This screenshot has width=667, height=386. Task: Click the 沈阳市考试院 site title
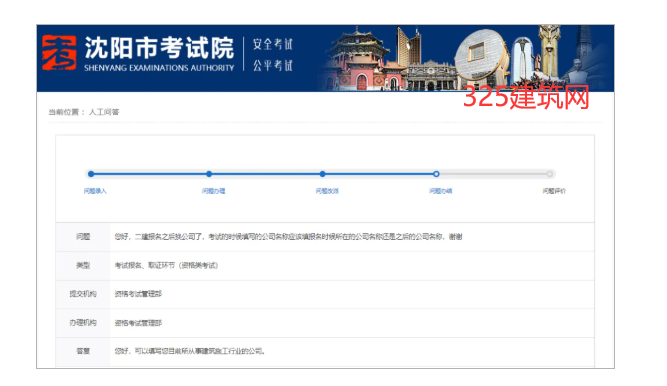point(159,48)
